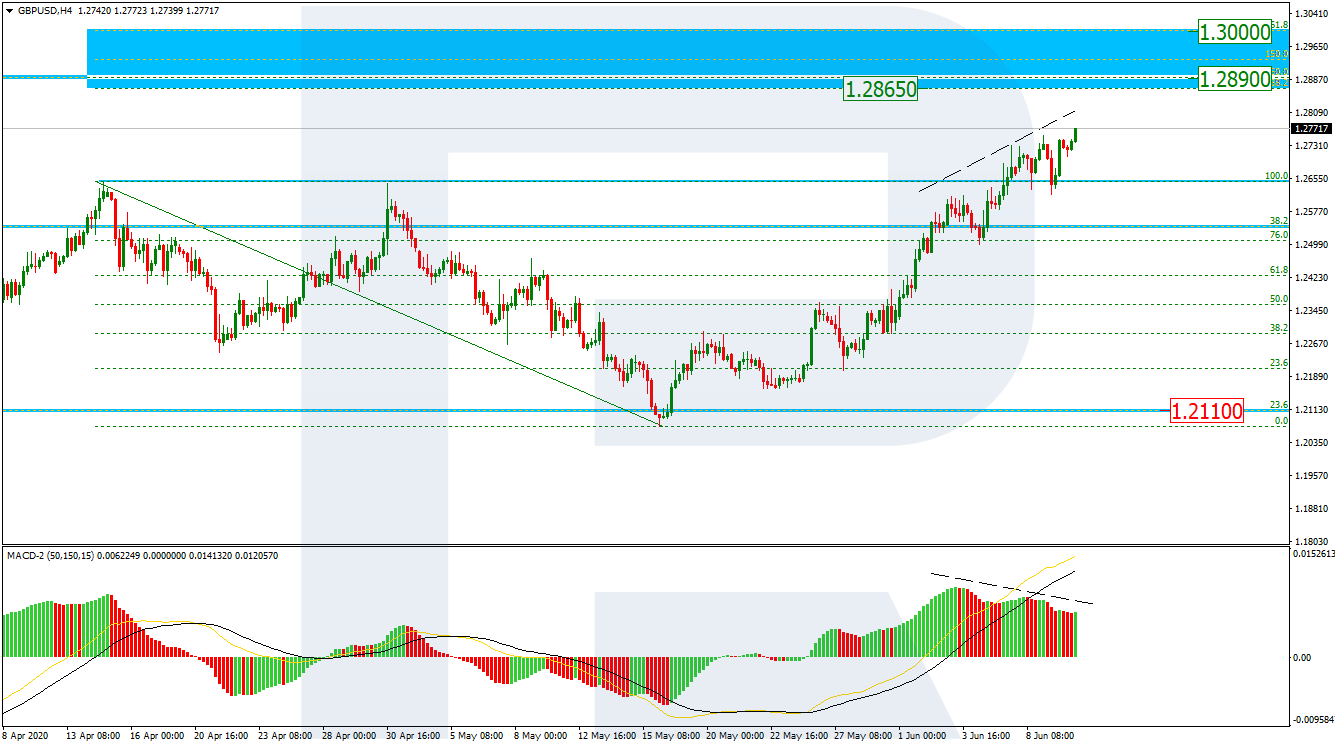Select the dashed black trendline above recent candles
The height and width of the screenshot is (747, 1335).
[x=997, y=150]
